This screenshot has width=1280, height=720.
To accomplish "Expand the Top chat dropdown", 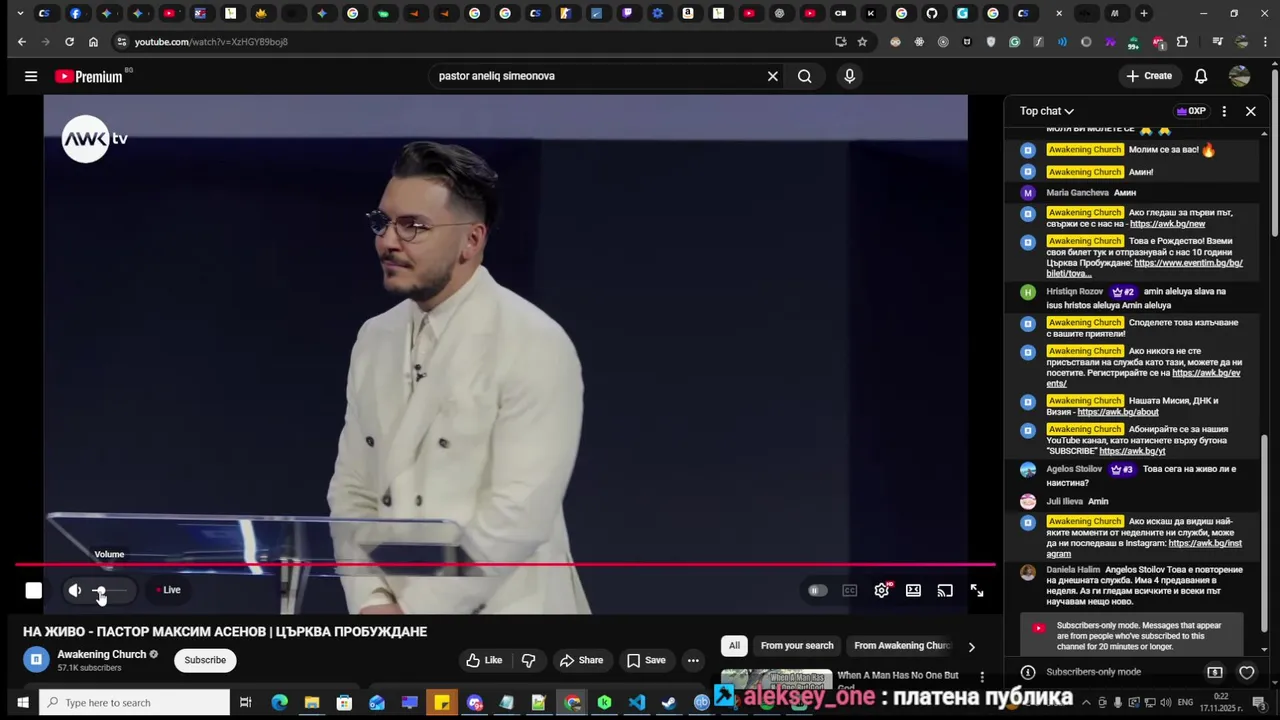I will [x=1047, y=111].
